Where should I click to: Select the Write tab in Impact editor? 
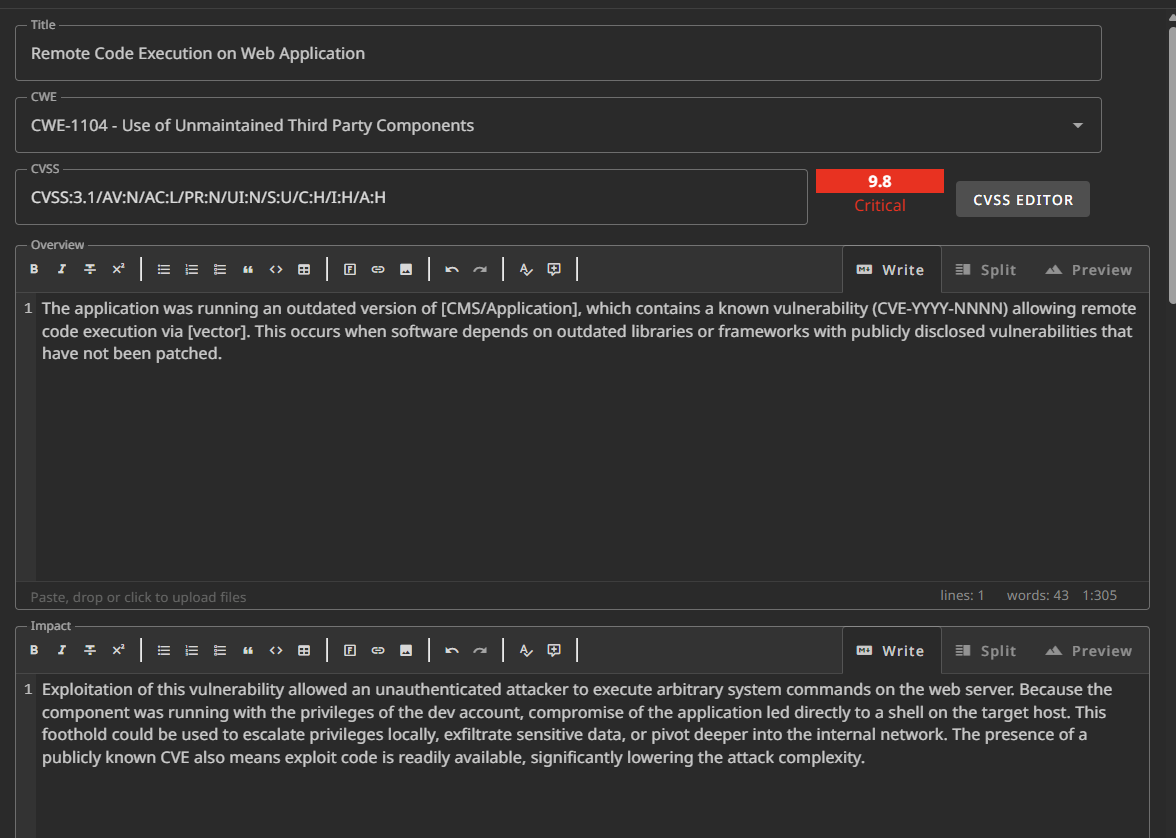tap(891, 651)
